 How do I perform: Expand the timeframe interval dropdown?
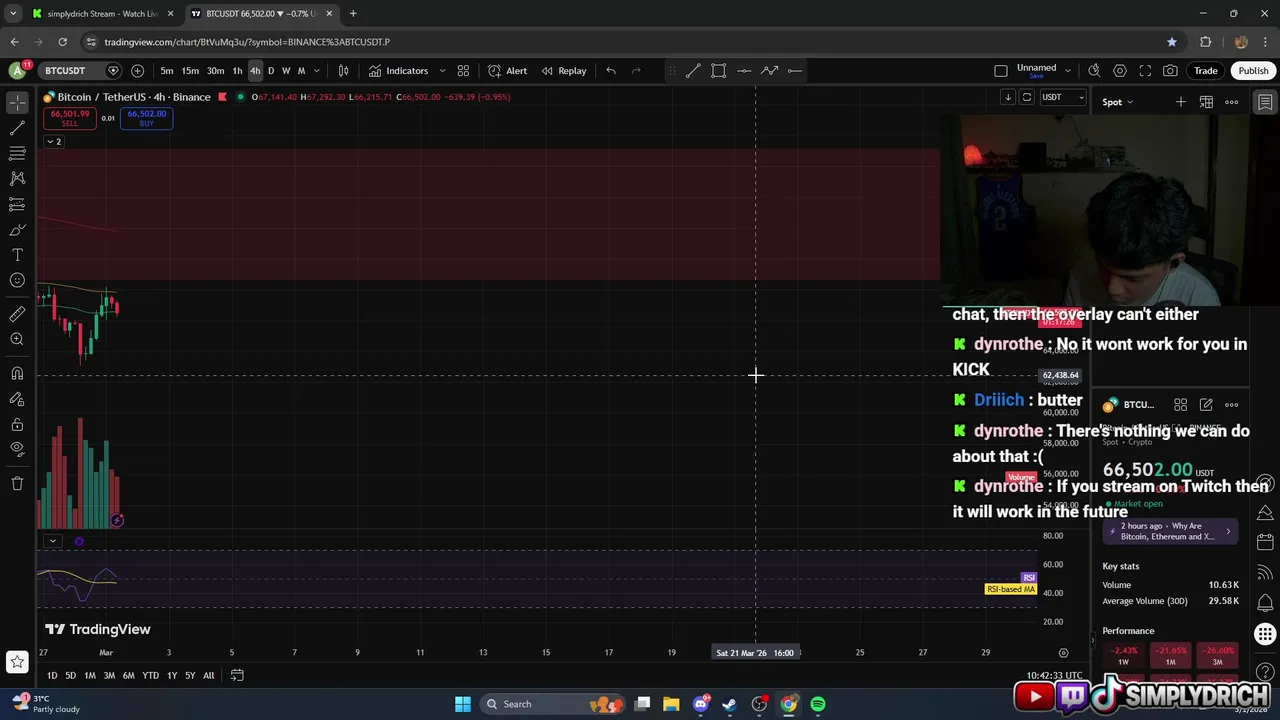pyautogui.click(x=317, y=71)
